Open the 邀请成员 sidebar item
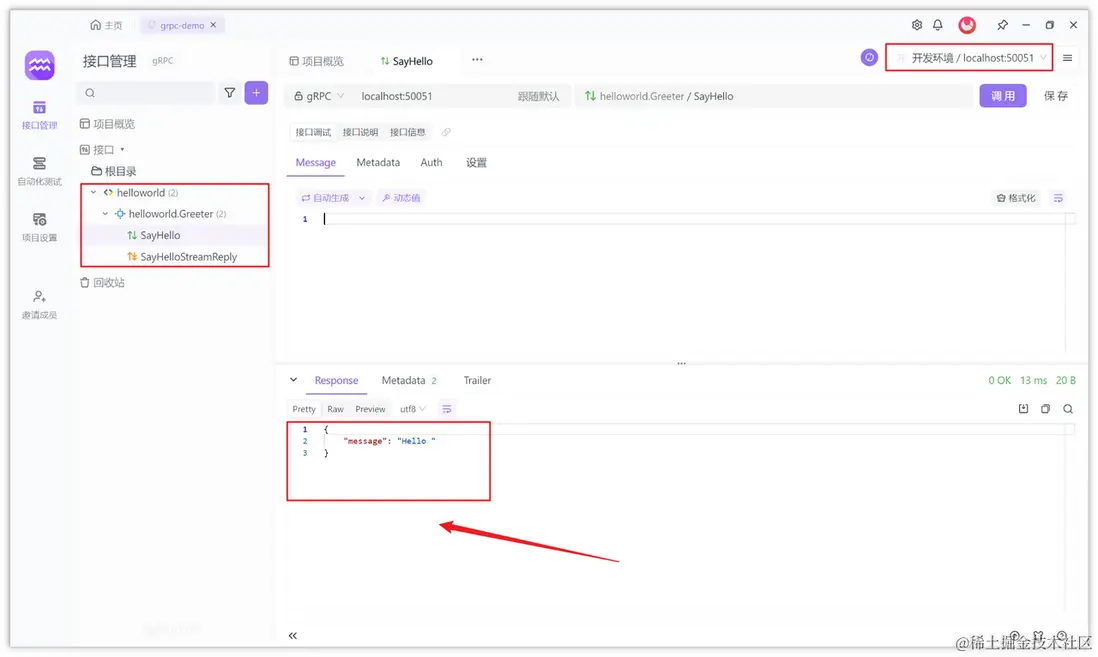The height and width of the screenshot is (657, 1098). [39, 305]
